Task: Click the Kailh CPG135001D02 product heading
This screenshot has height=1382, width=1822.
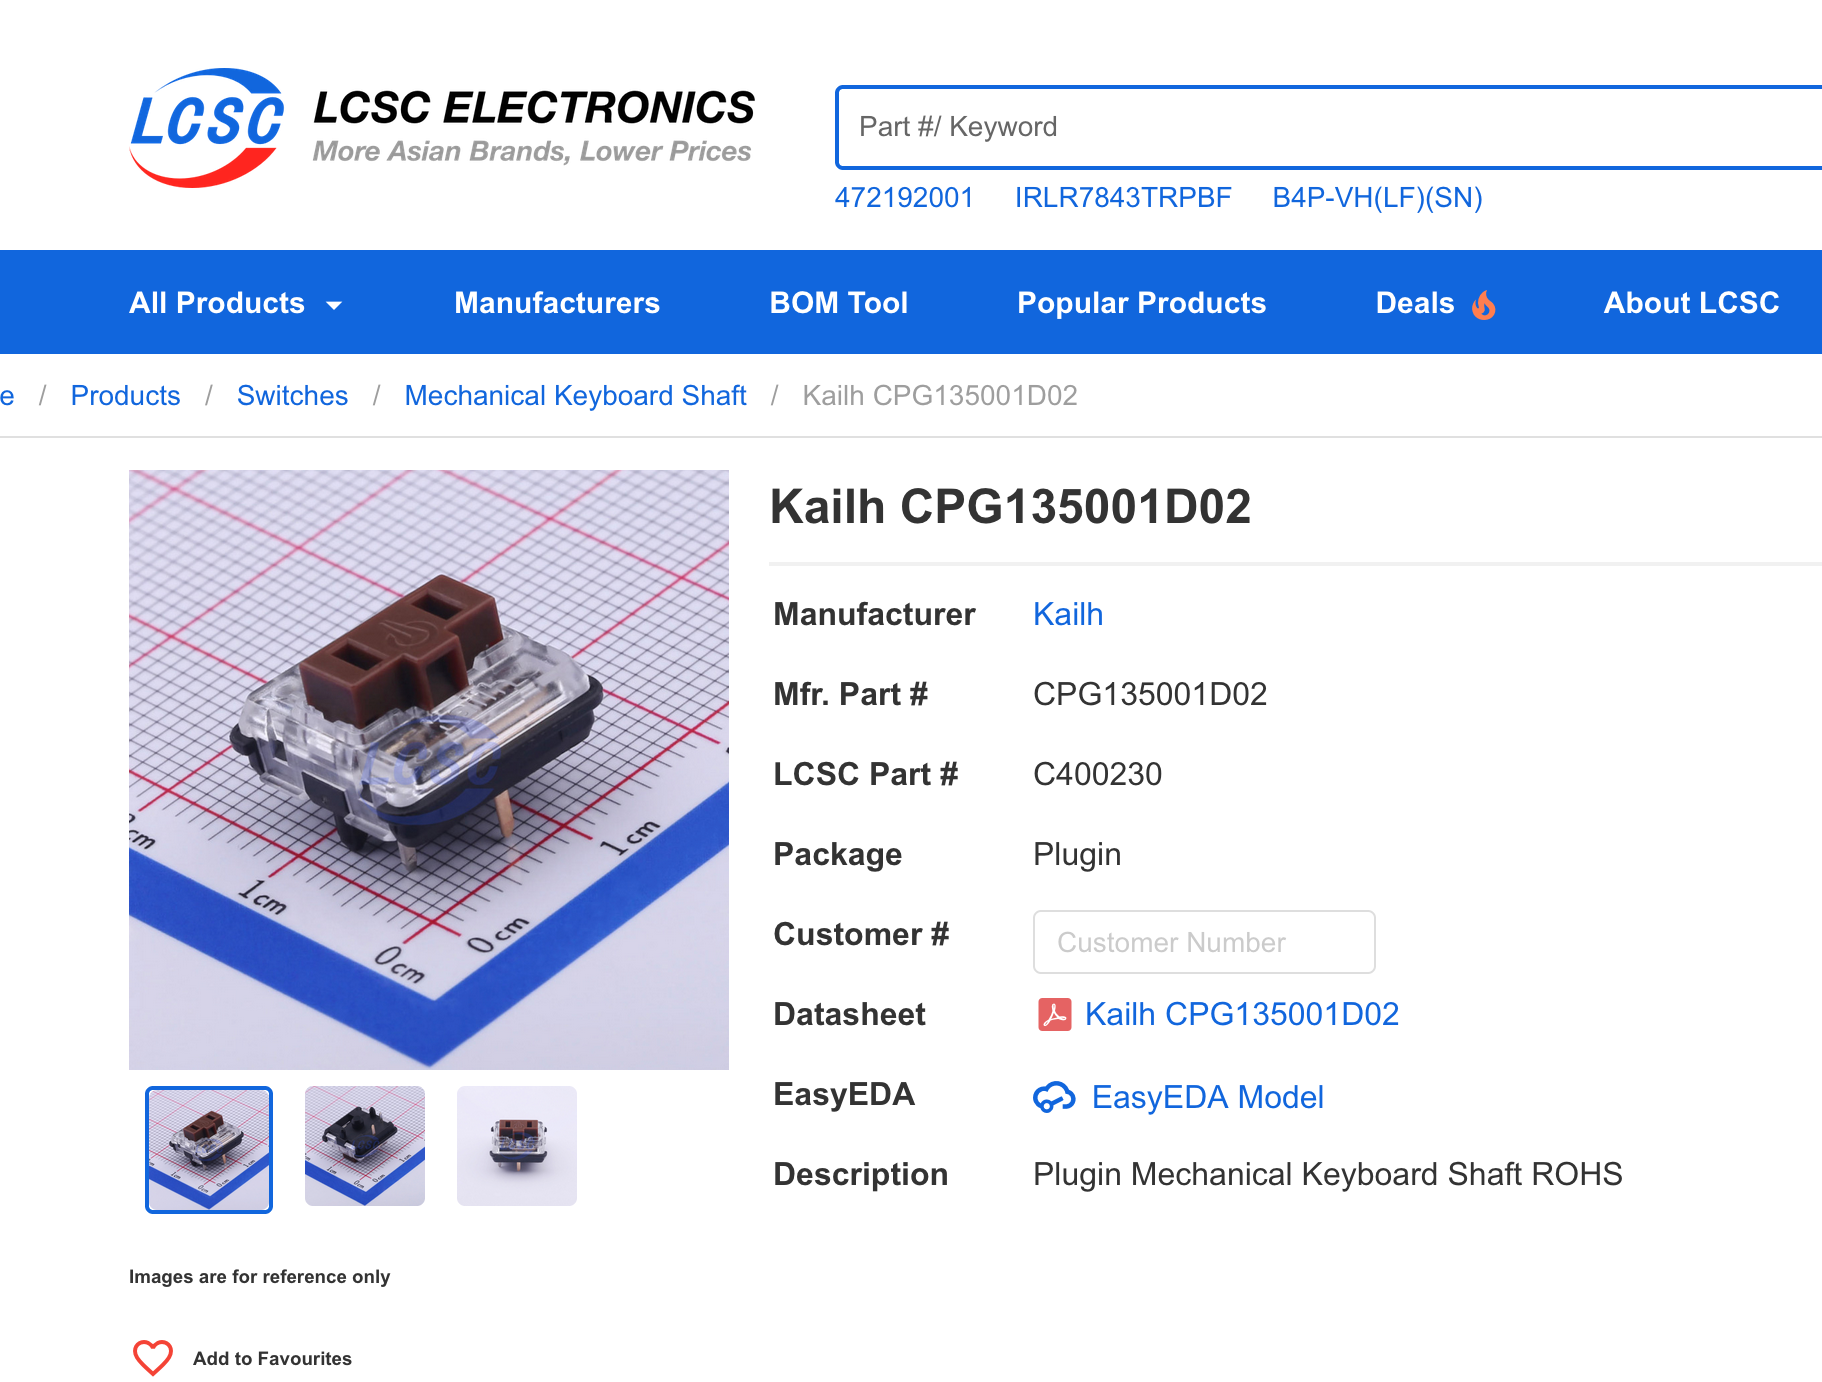Action: [1010, 507]
